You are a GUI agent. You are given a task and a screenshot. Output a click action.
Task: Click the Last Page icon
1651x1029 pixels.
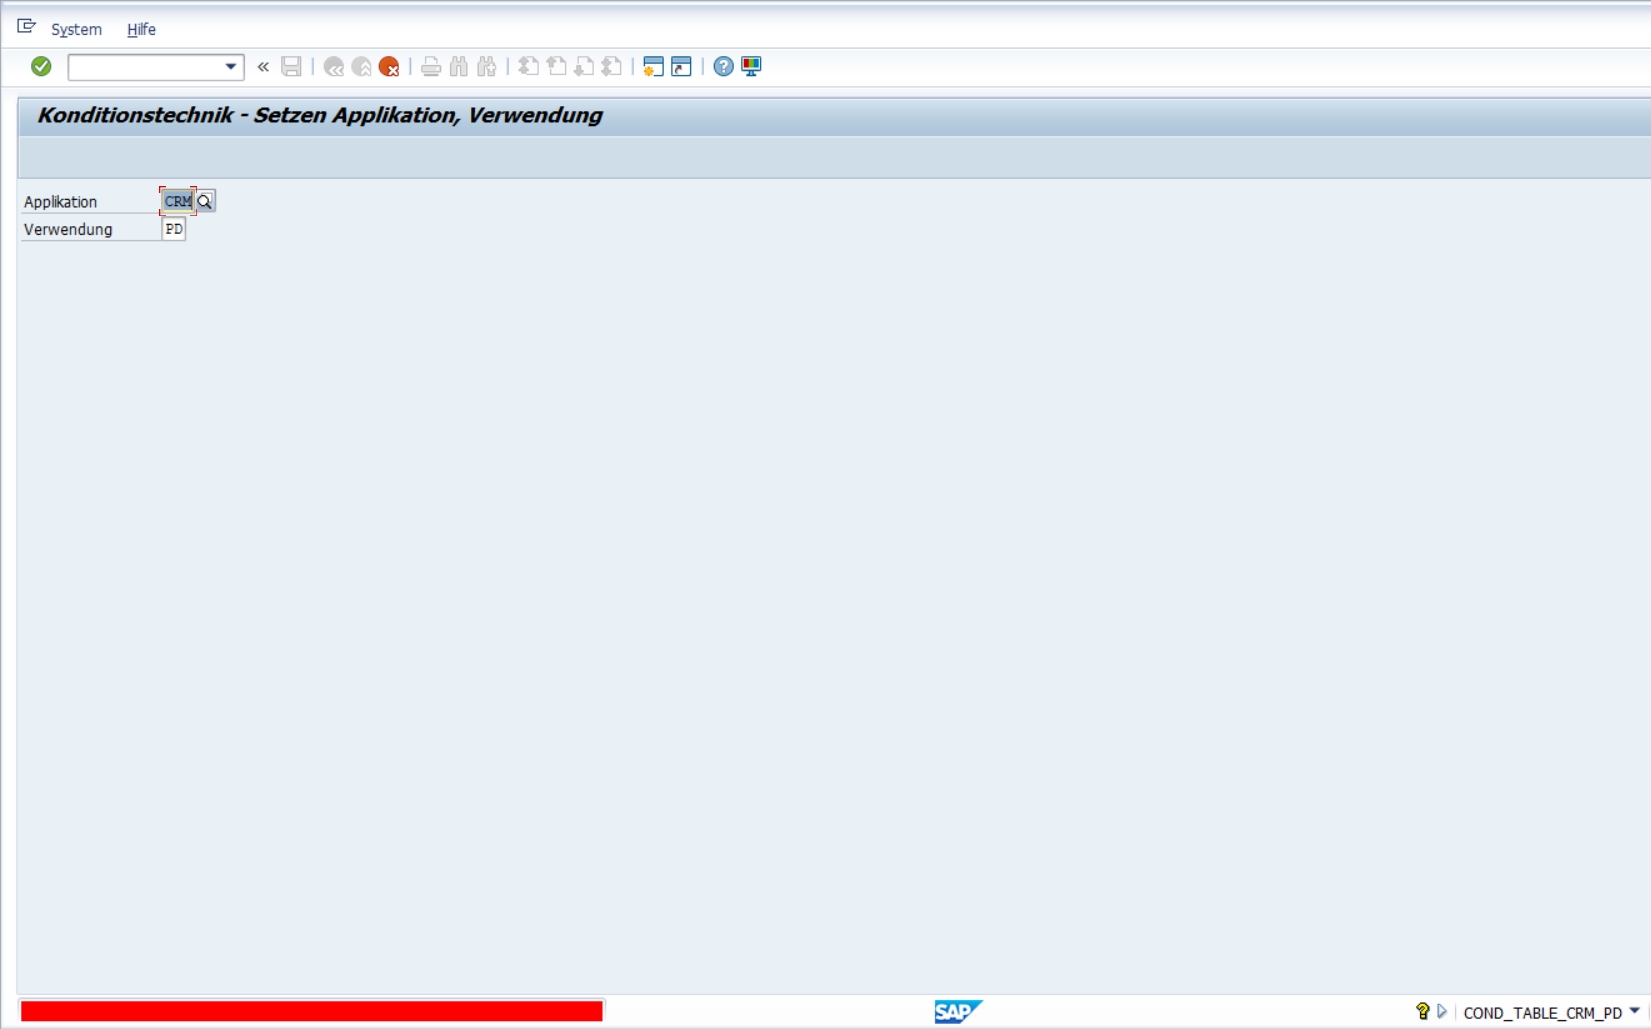click(612, 67)
